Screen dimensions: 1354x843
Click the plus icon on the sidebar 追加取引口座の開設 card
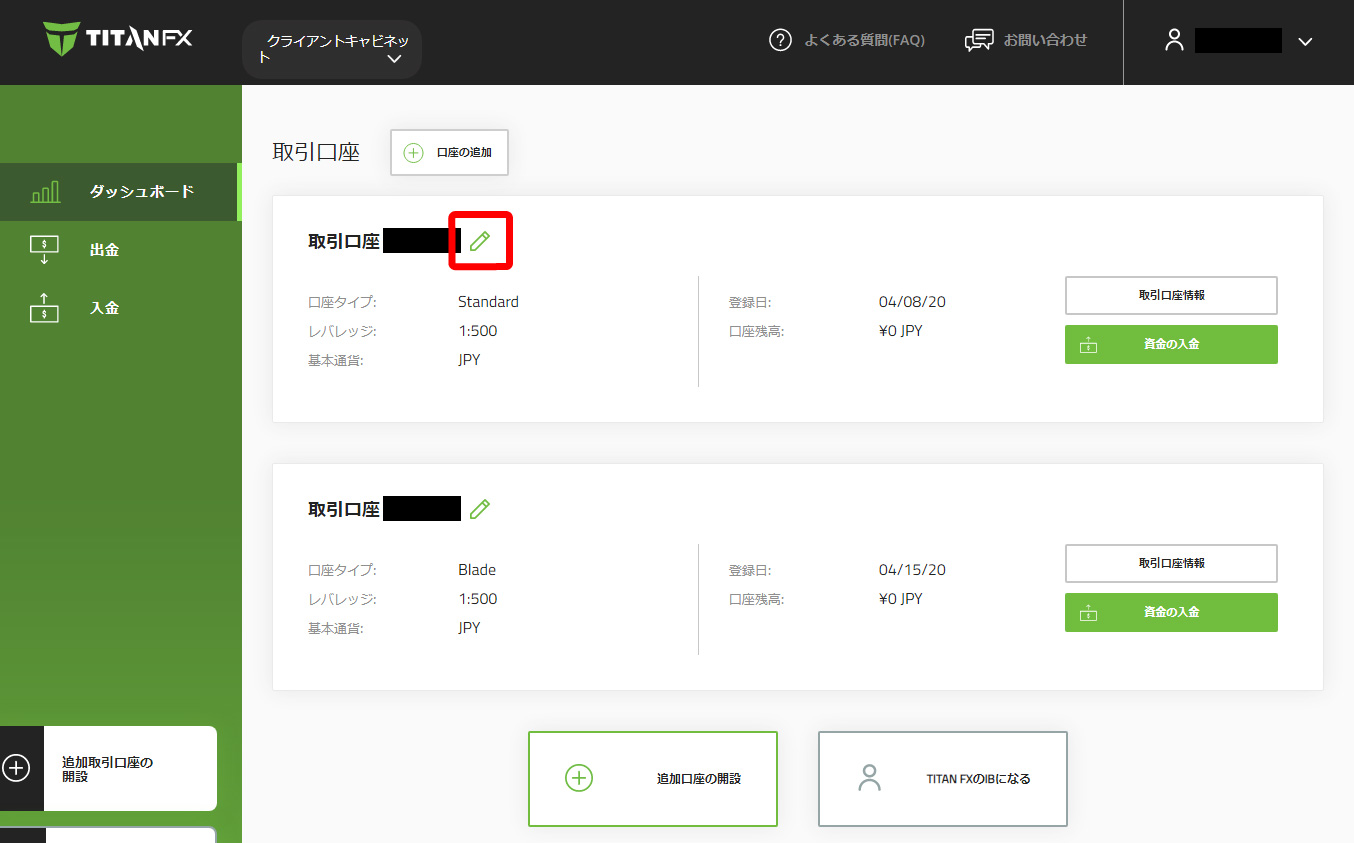[16, 768]
